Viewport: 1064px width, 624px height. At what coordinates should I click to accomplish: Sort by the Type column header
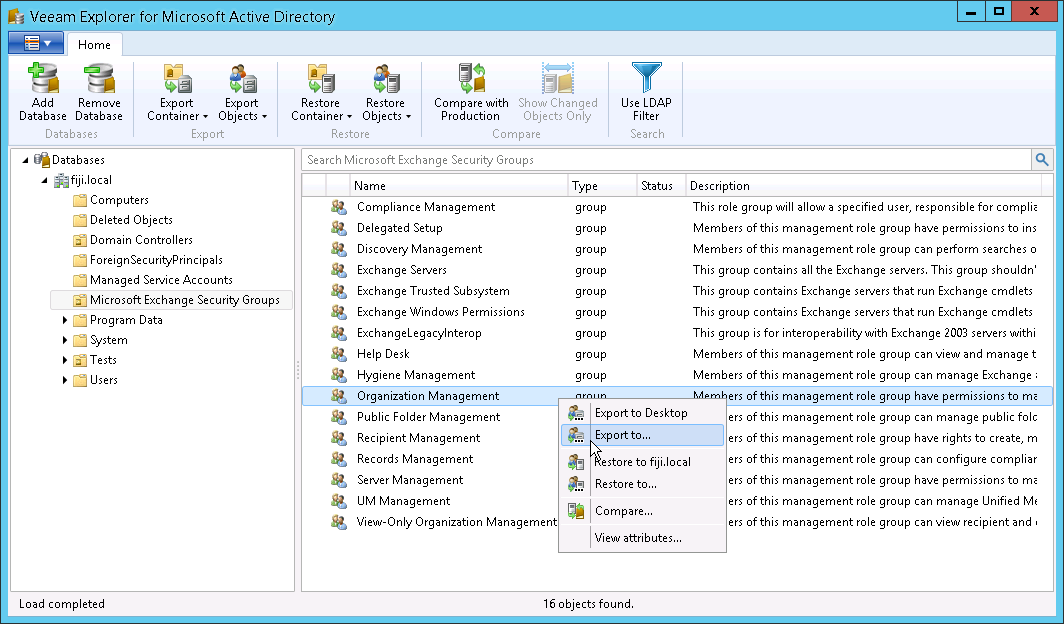602,186
